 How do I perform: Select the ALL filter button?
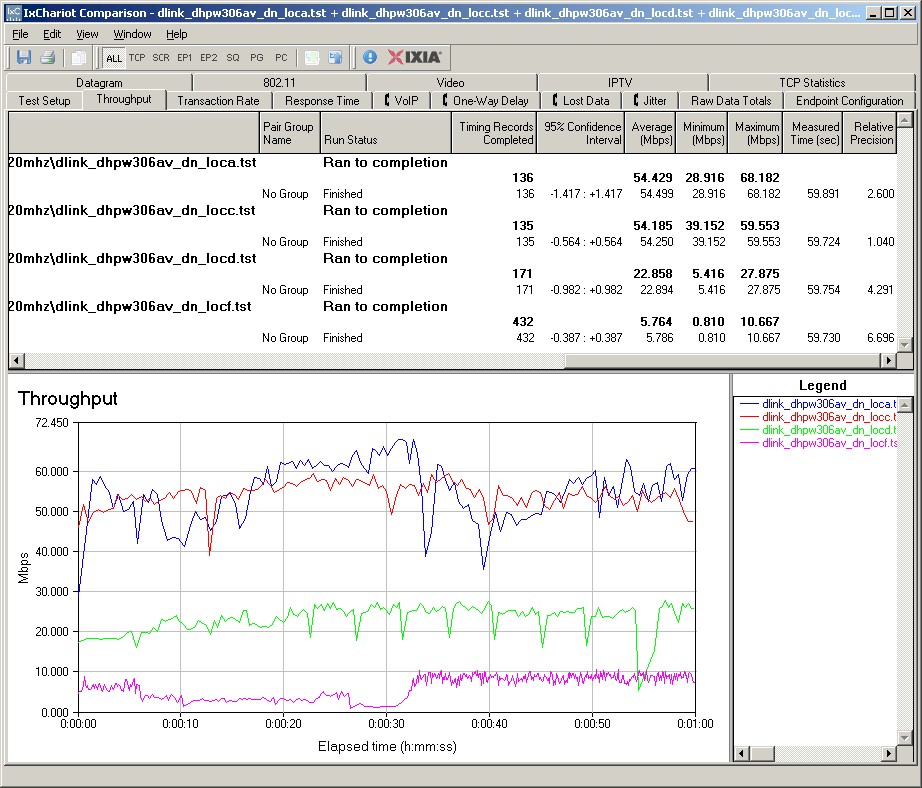click(x=113, y=58)
